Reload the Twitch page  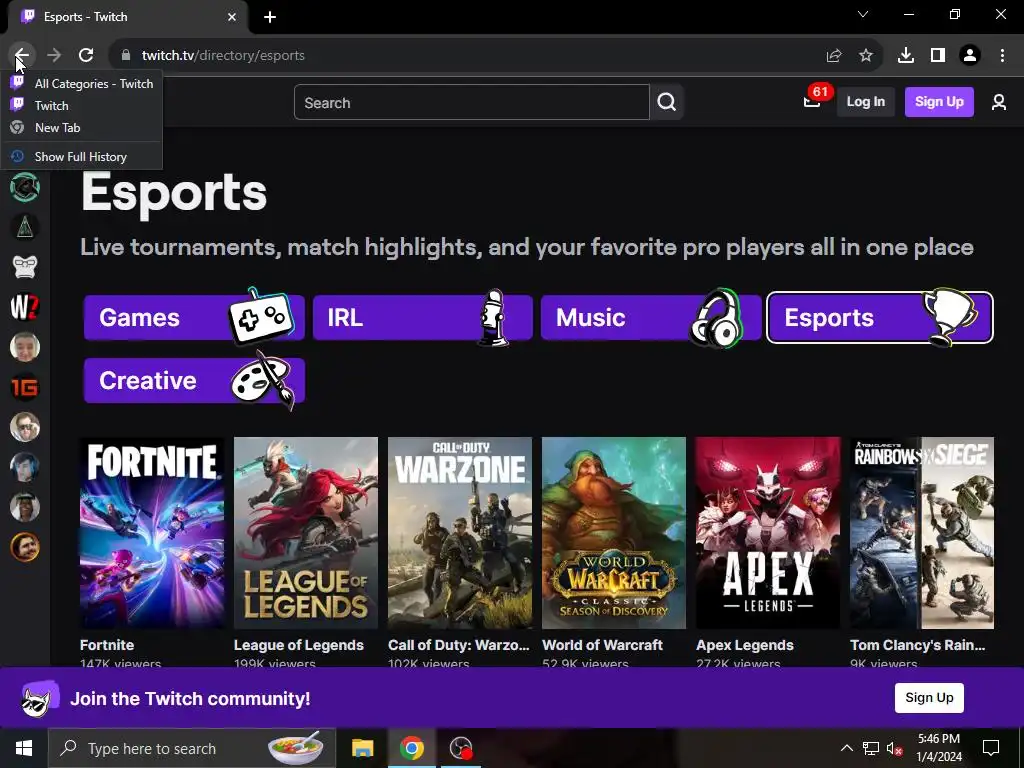[86, 56]
